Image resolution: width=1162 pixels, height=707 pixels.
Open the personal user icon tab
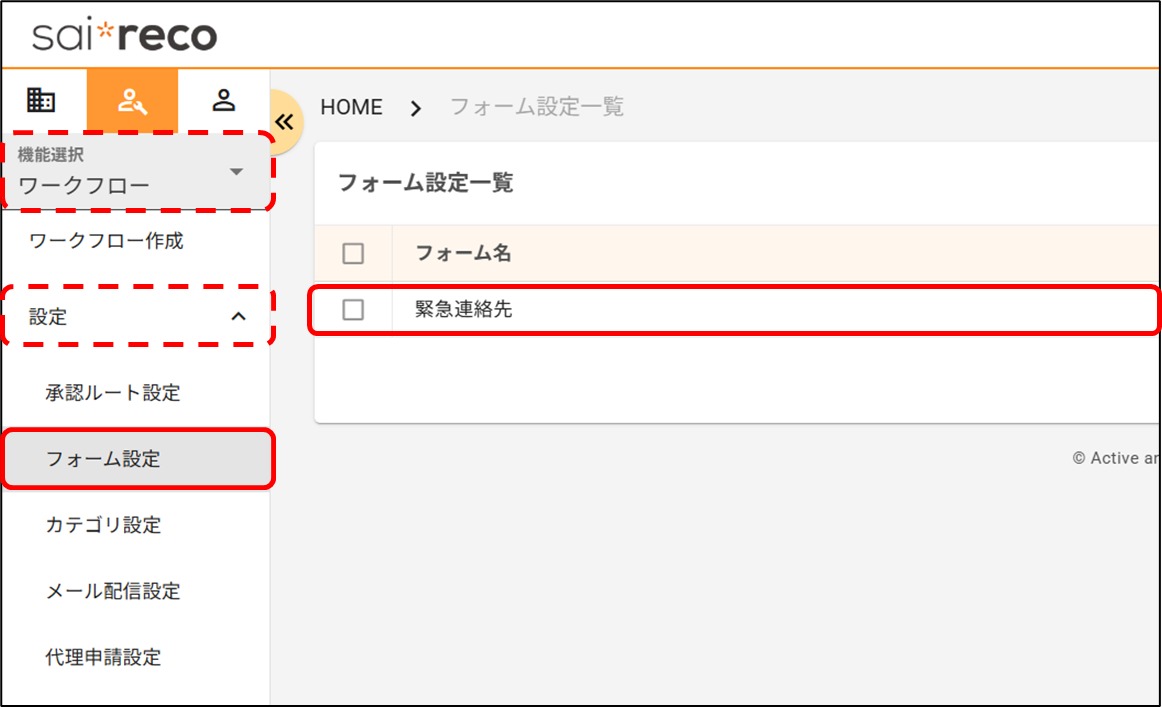224,100
